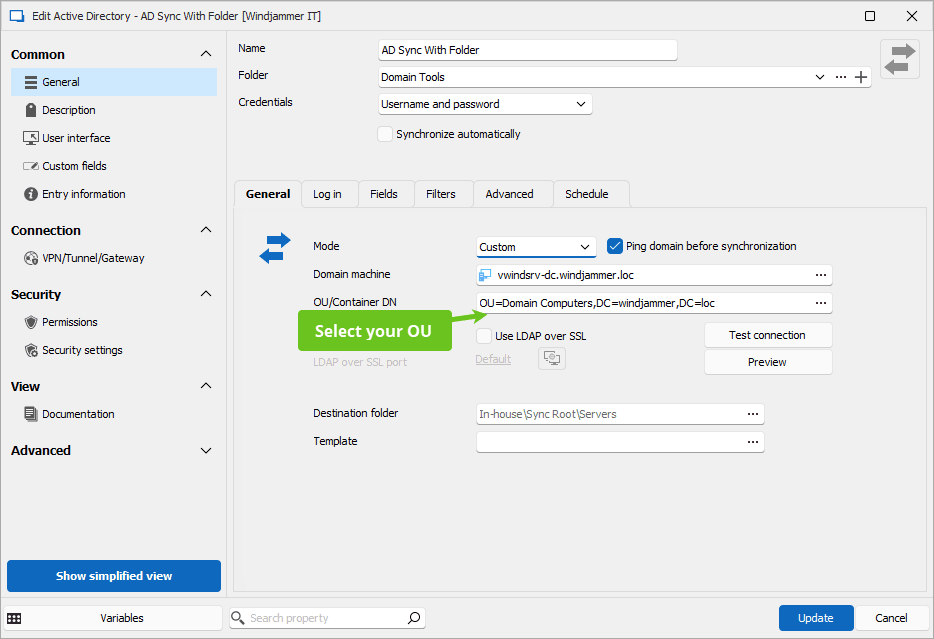
Task: Switch to the Filters tab
Action: (x=440, y=194)
